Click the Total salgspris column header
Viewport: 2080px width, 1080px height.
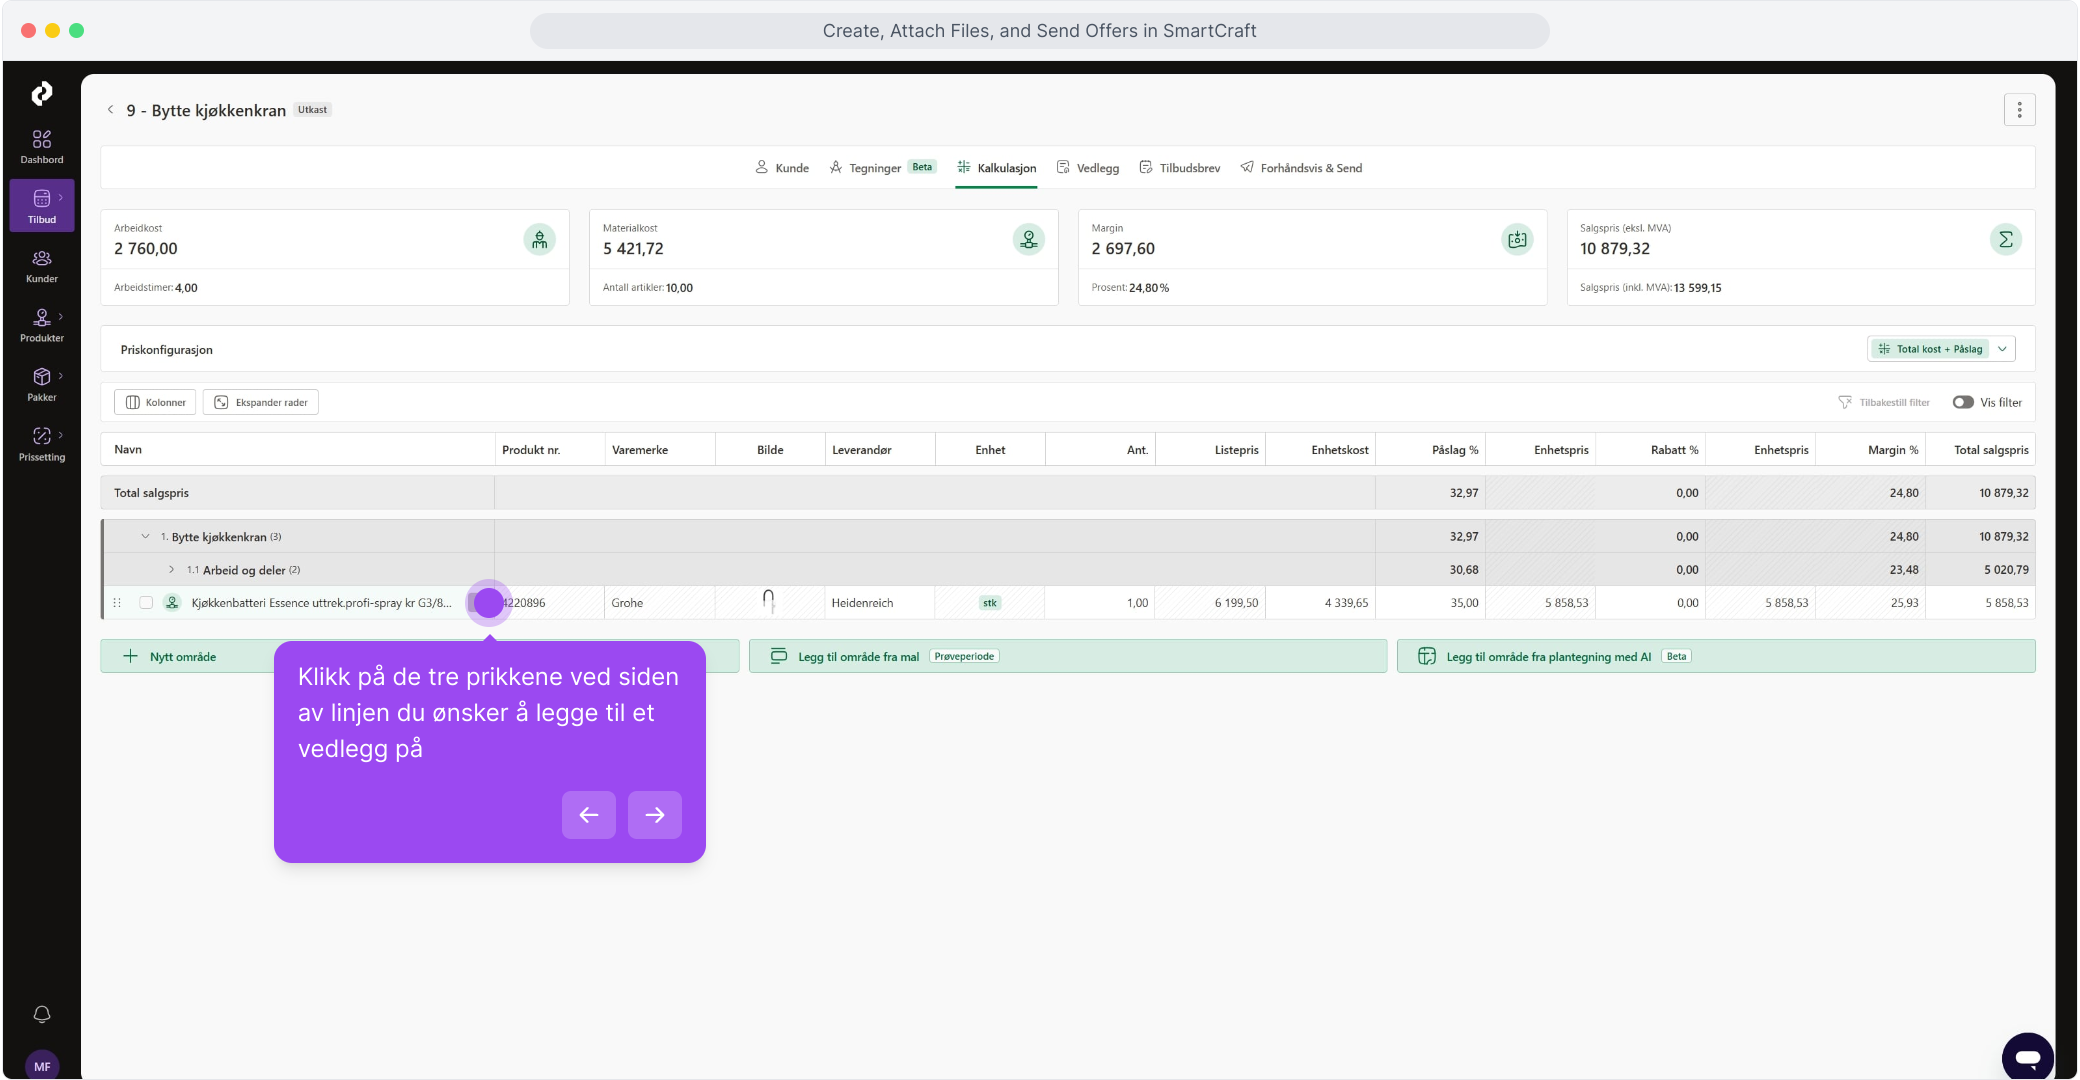[1980, 450]
